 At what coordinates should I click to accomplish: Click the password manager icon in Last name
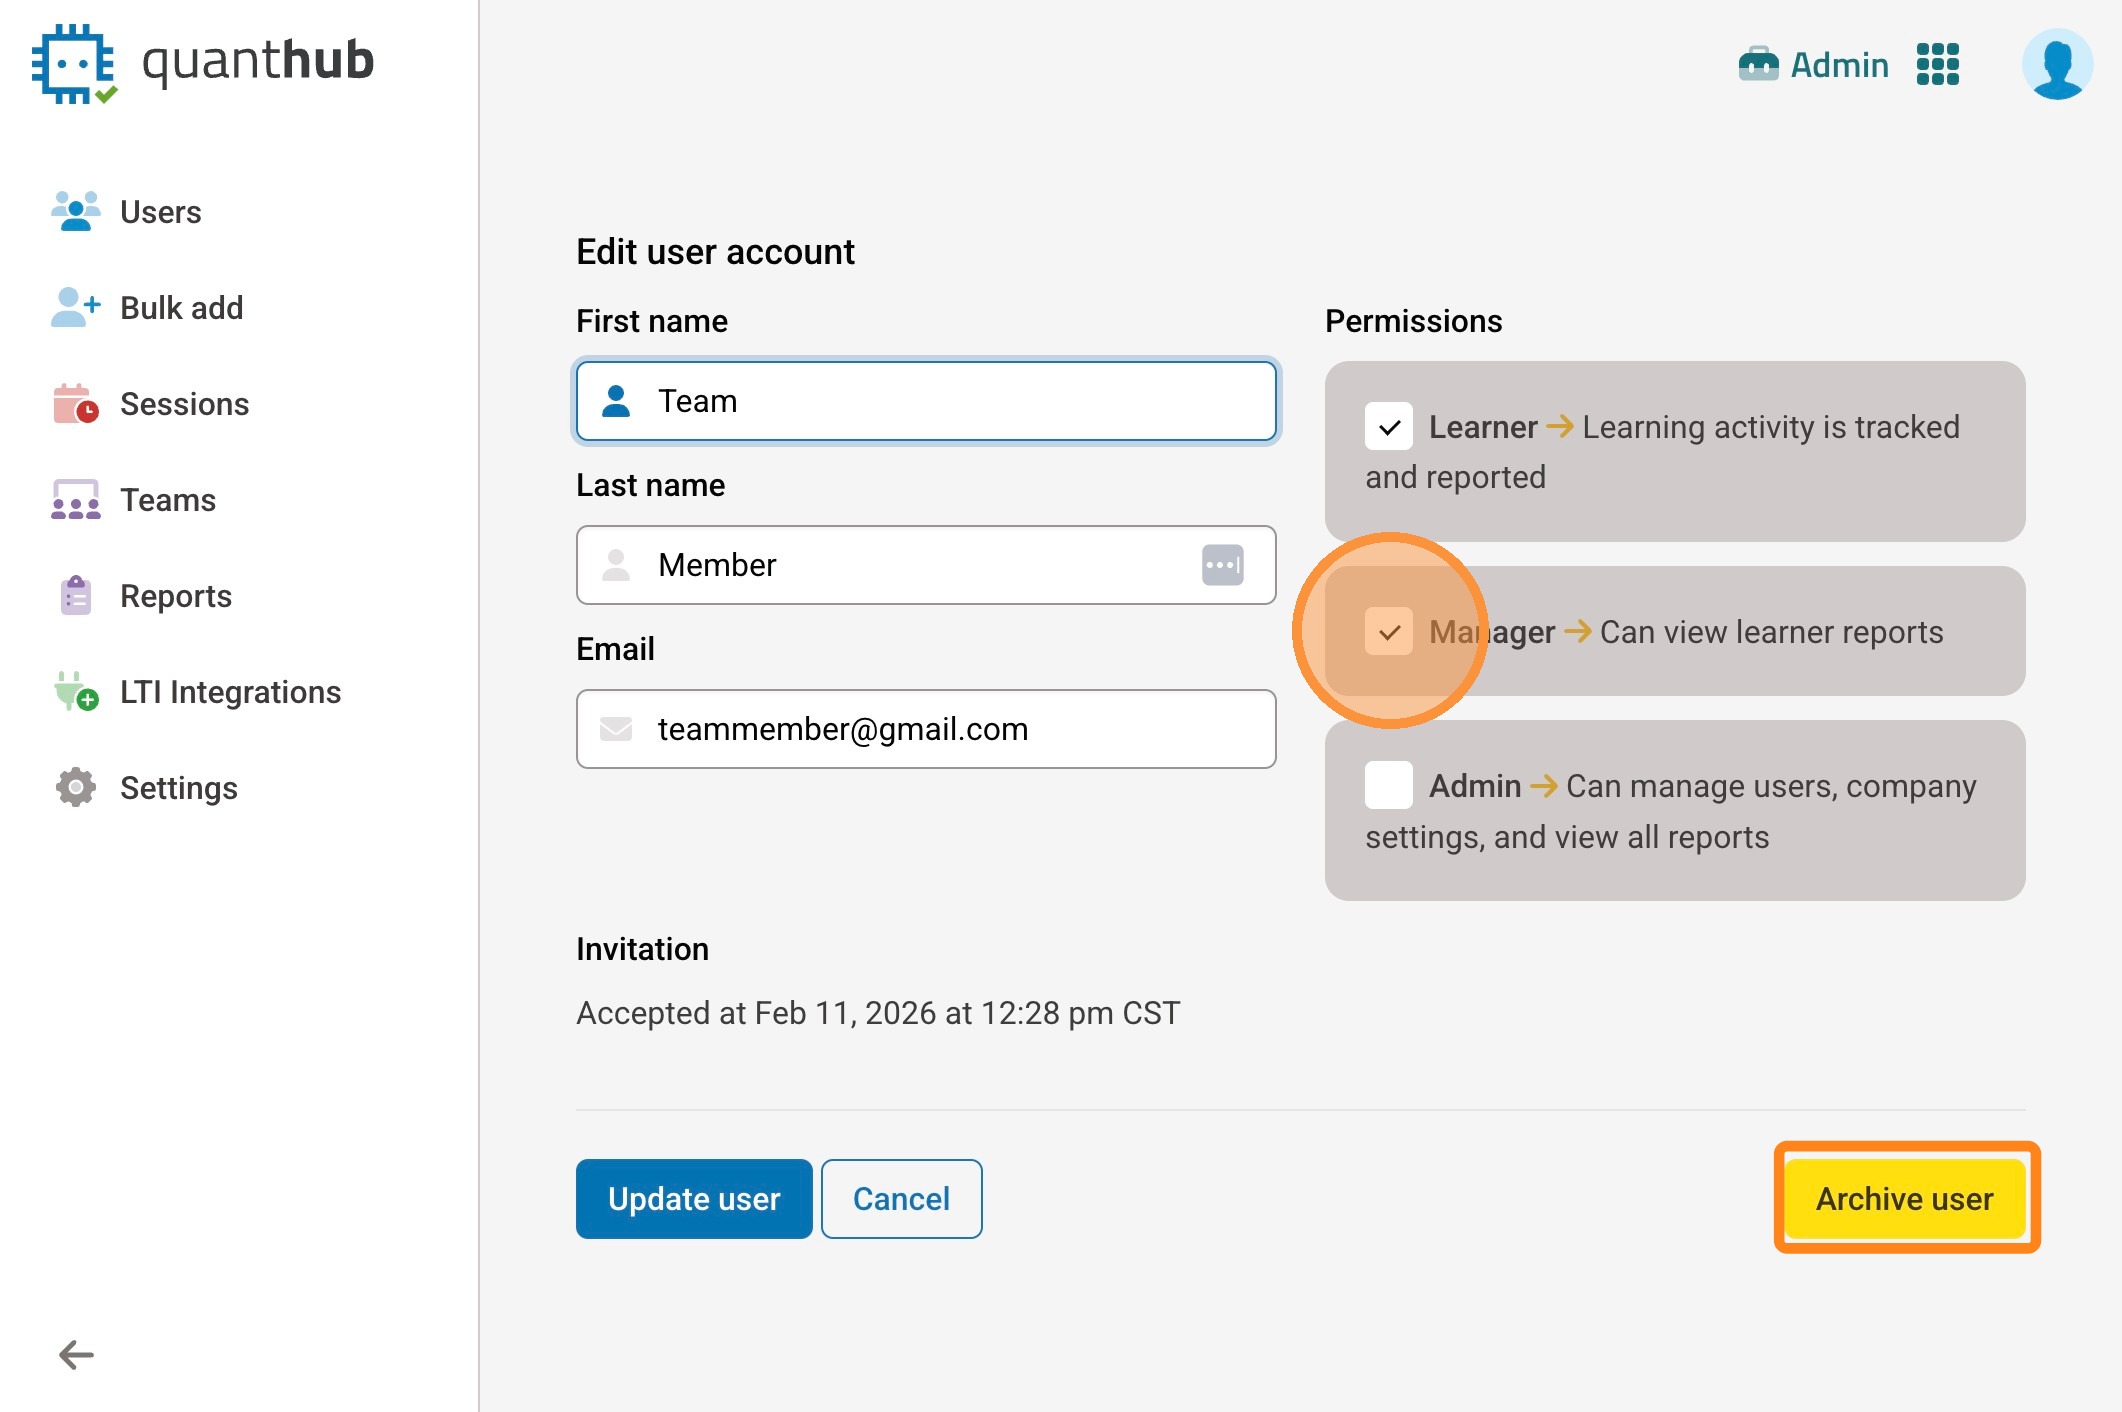point(1222,565)
